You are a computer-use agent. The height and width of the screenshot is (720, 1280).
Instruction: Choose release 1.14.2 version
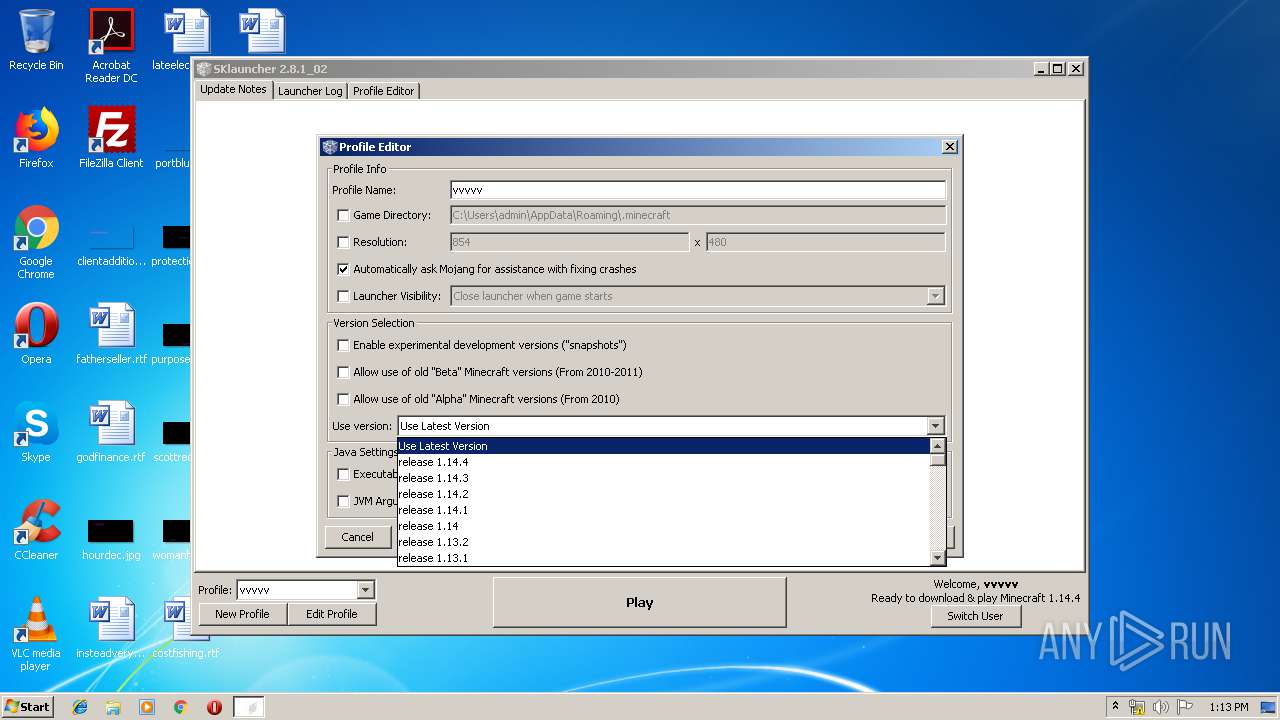[663, 494]
